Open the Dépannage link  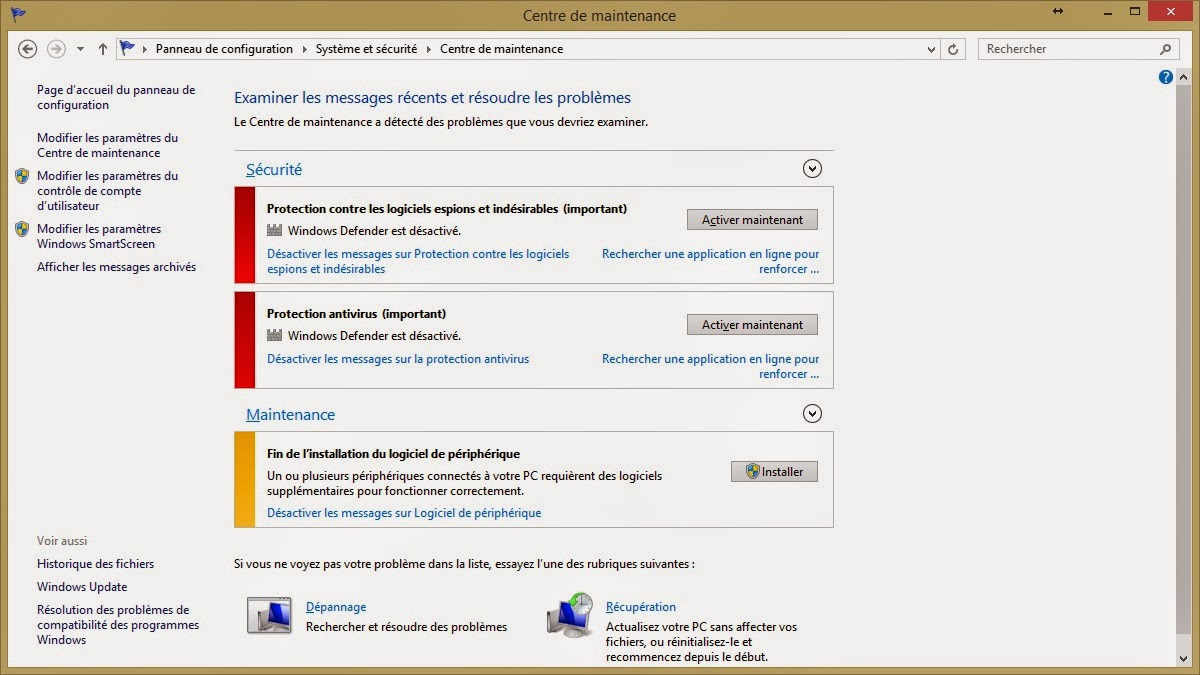pos(336,607)
